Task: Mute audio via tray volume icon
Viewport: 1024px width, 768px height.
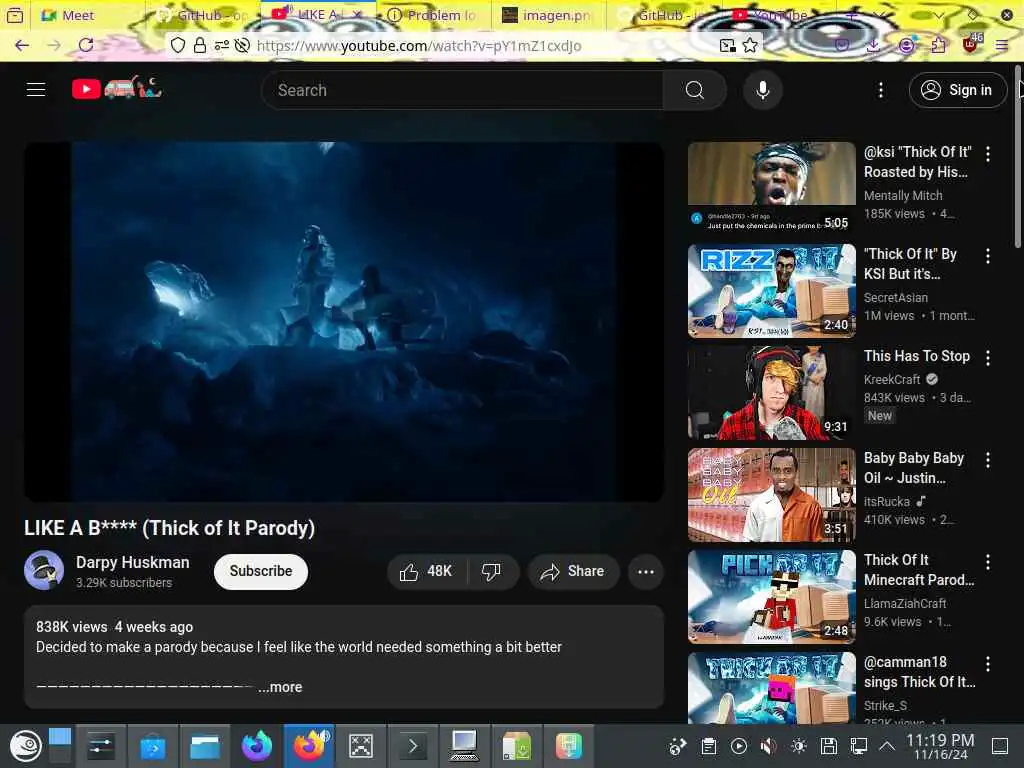Action: (x=769, y=746)
